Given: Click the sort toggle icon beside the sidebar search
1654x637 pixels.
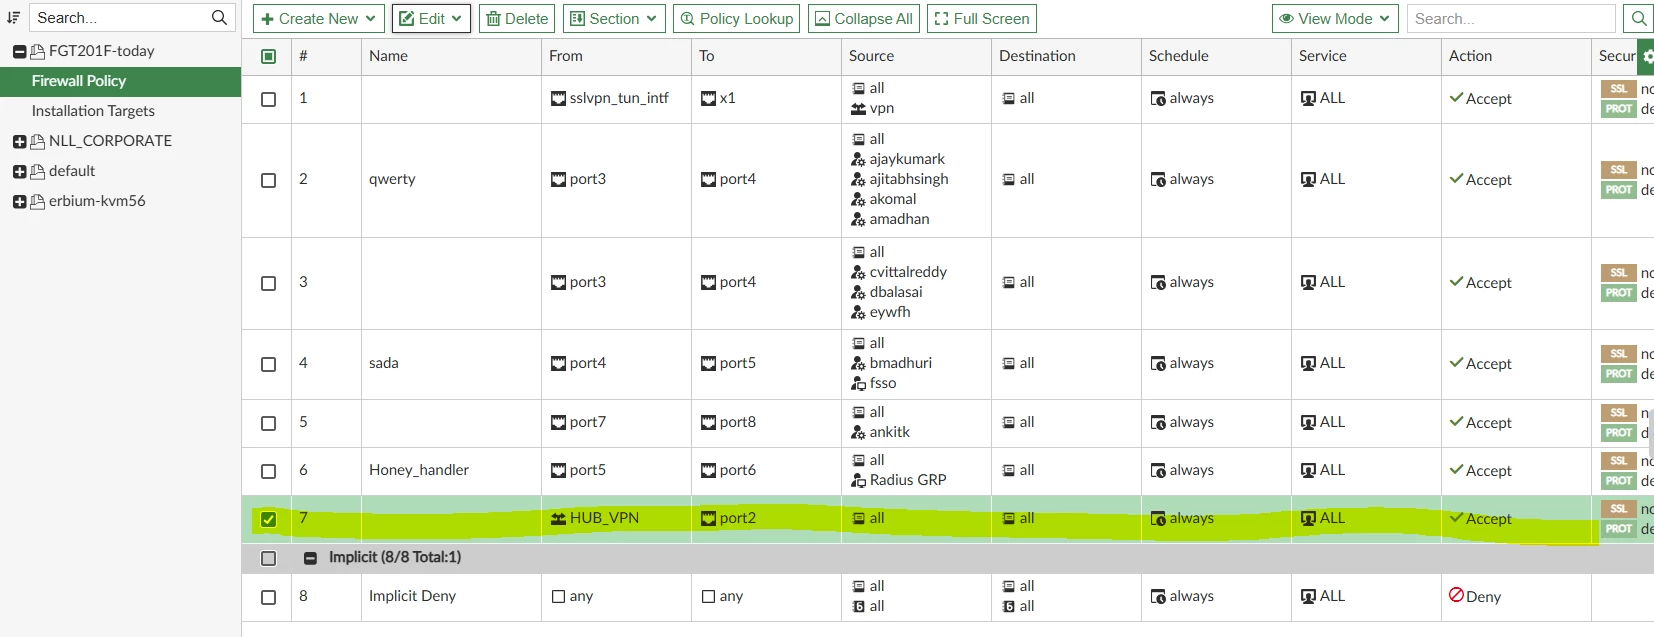Looking at the screenshot, I should (13, 18).
